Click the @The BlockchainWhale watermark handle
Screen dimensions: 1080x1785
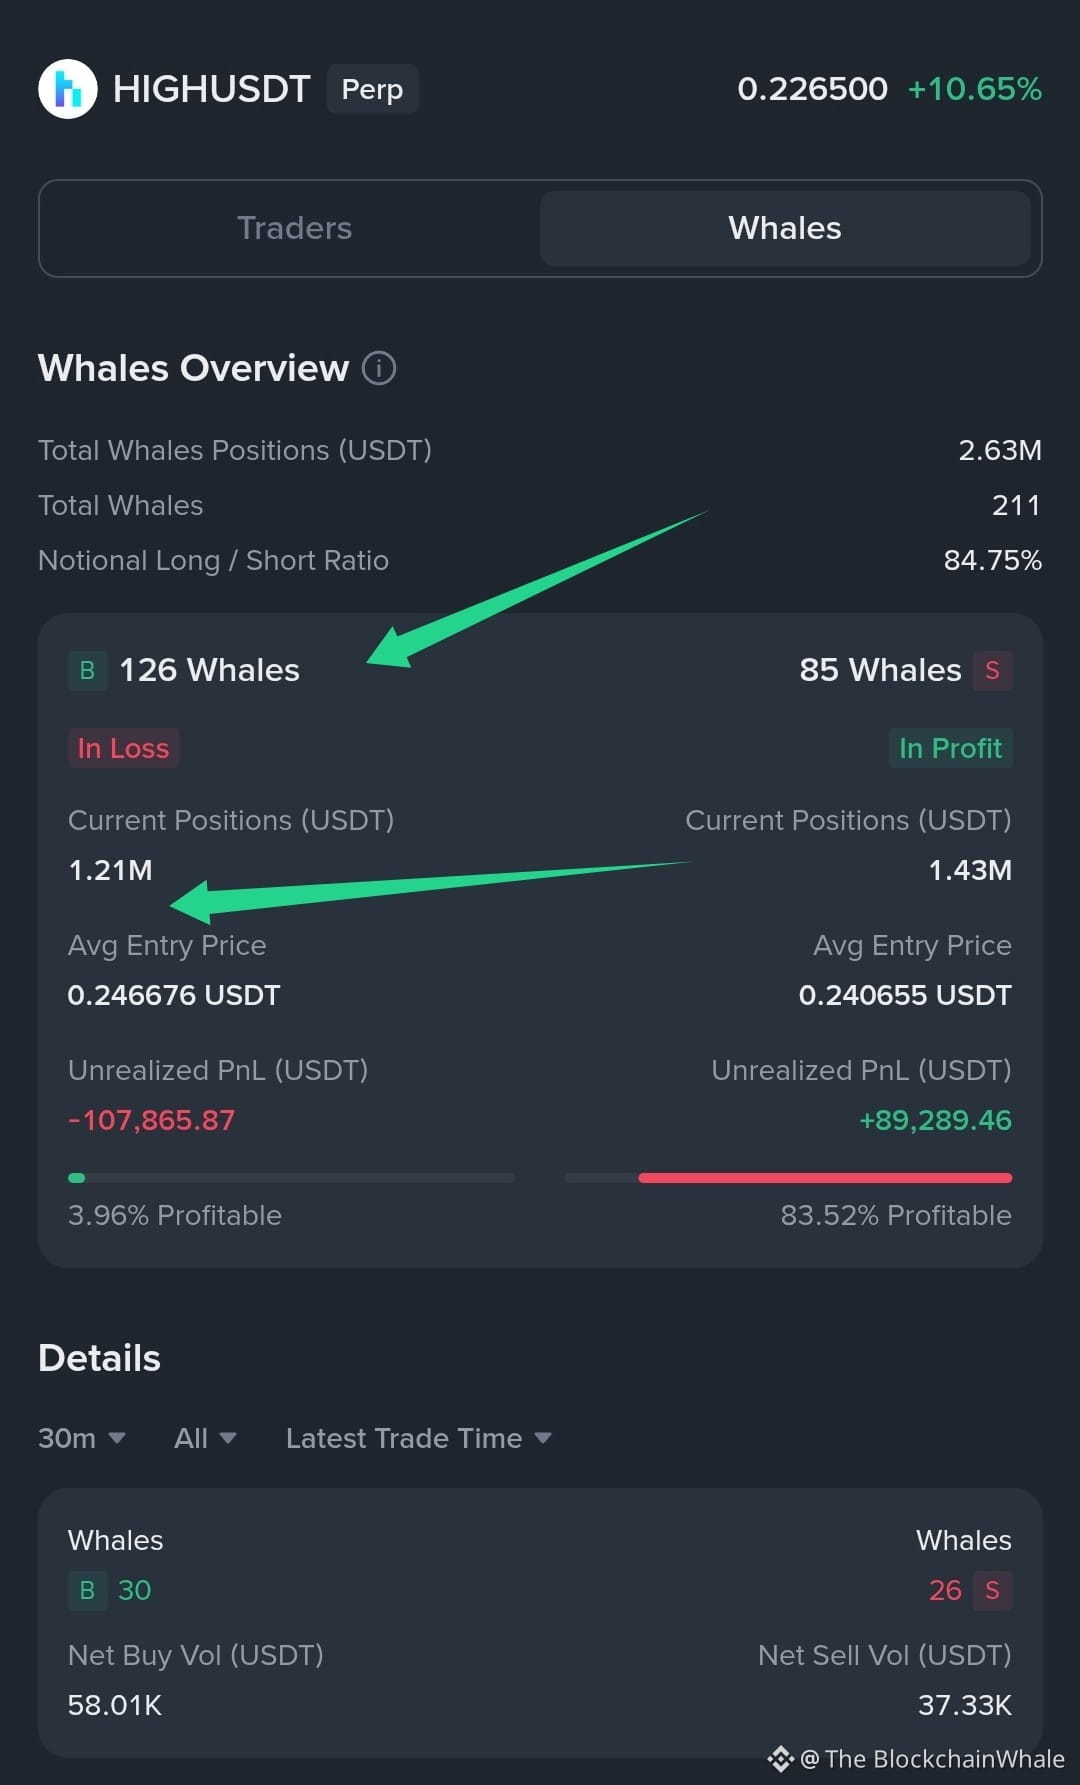[932, 1759]
